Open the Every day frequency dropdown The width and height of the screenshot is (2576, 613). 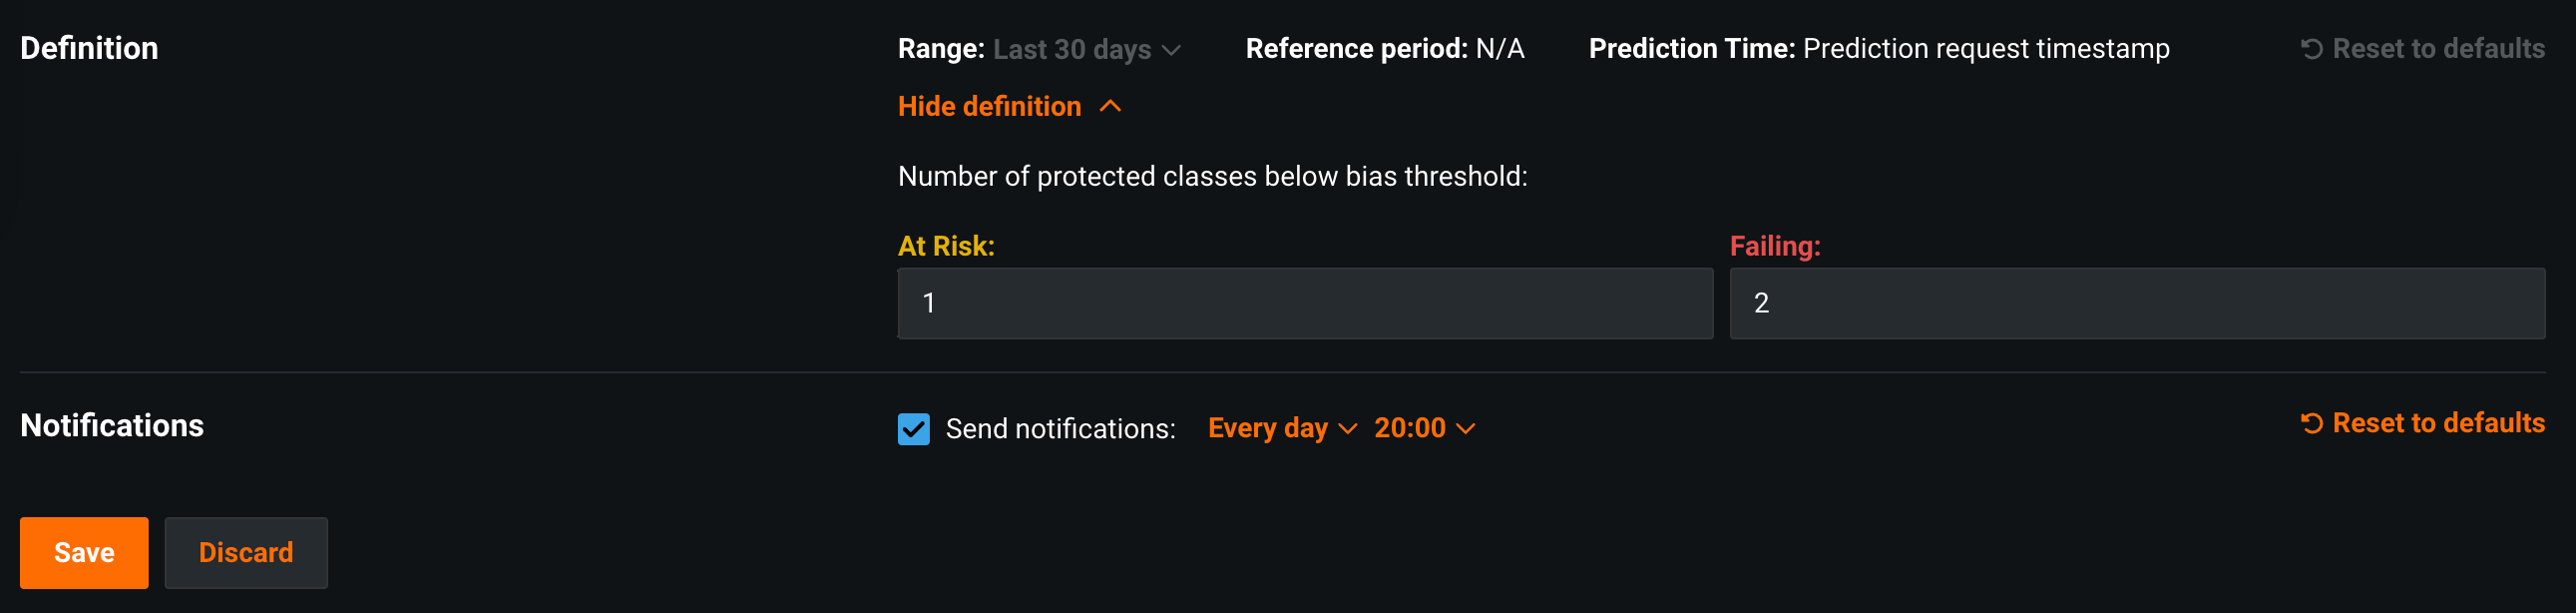pos(1267,428)
